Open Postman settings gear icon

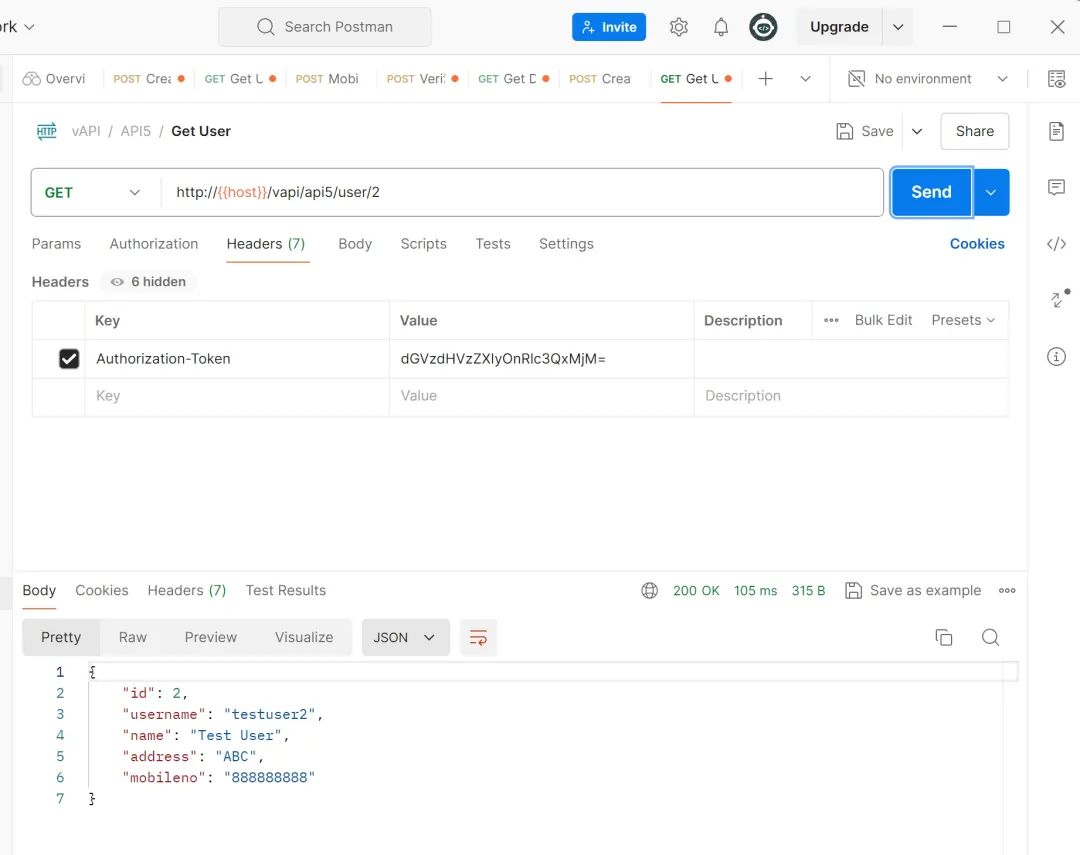click(678, 27)
